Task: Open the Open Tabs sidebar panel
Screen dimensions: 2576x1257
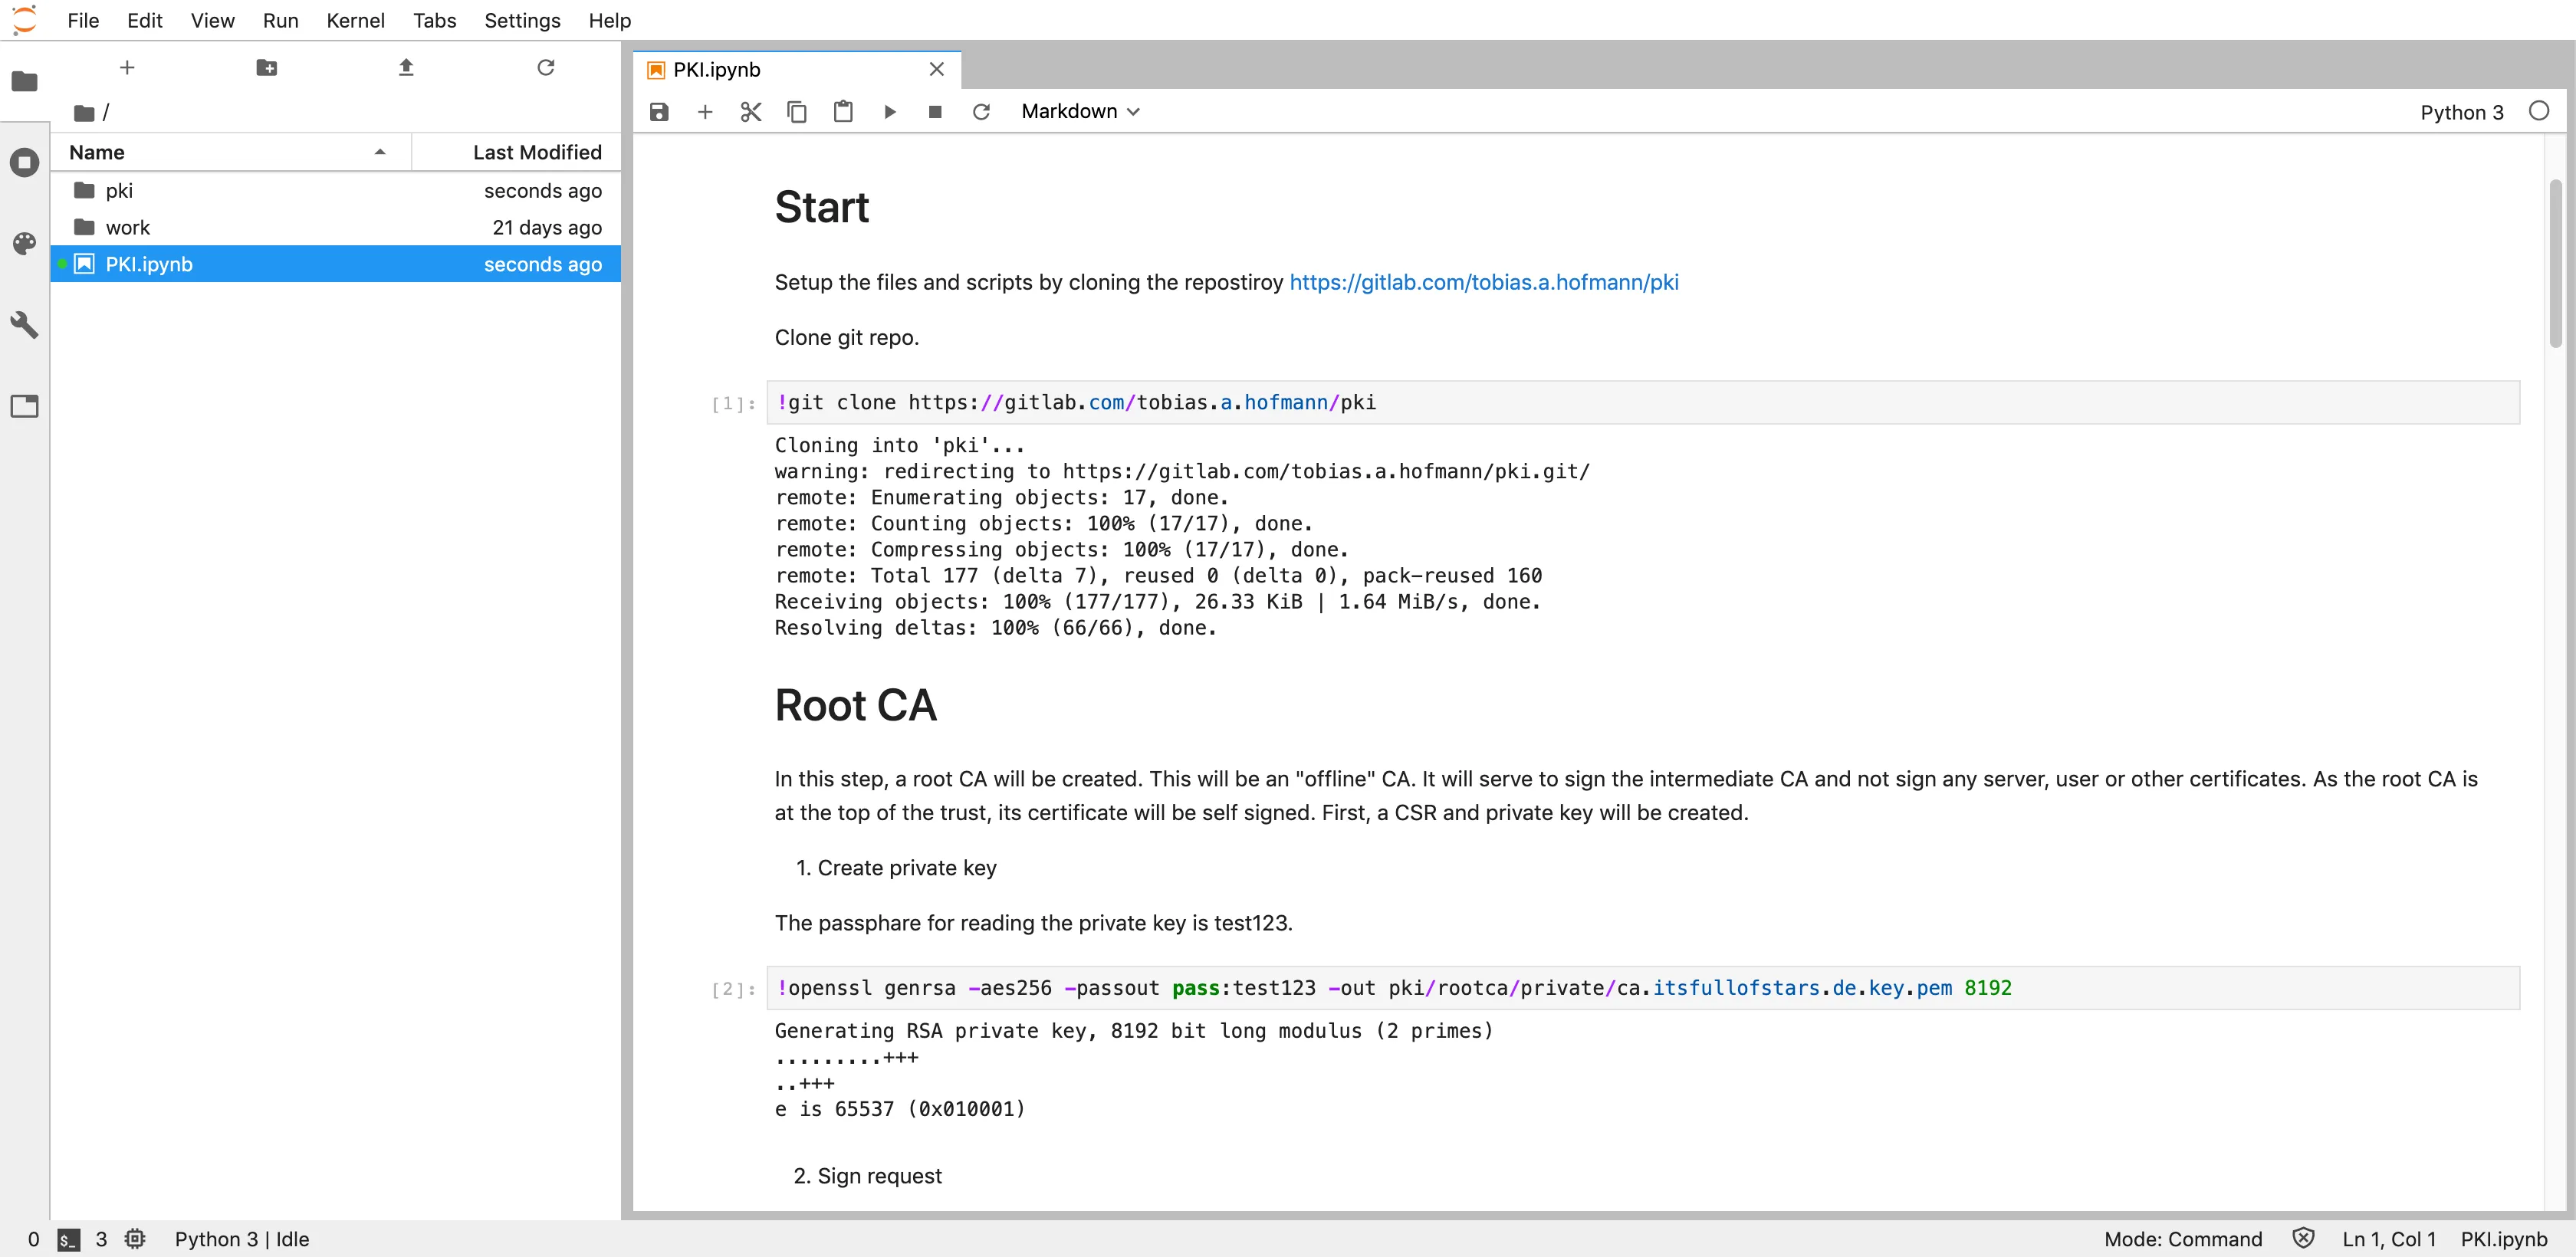Action: tap(24, 406)
